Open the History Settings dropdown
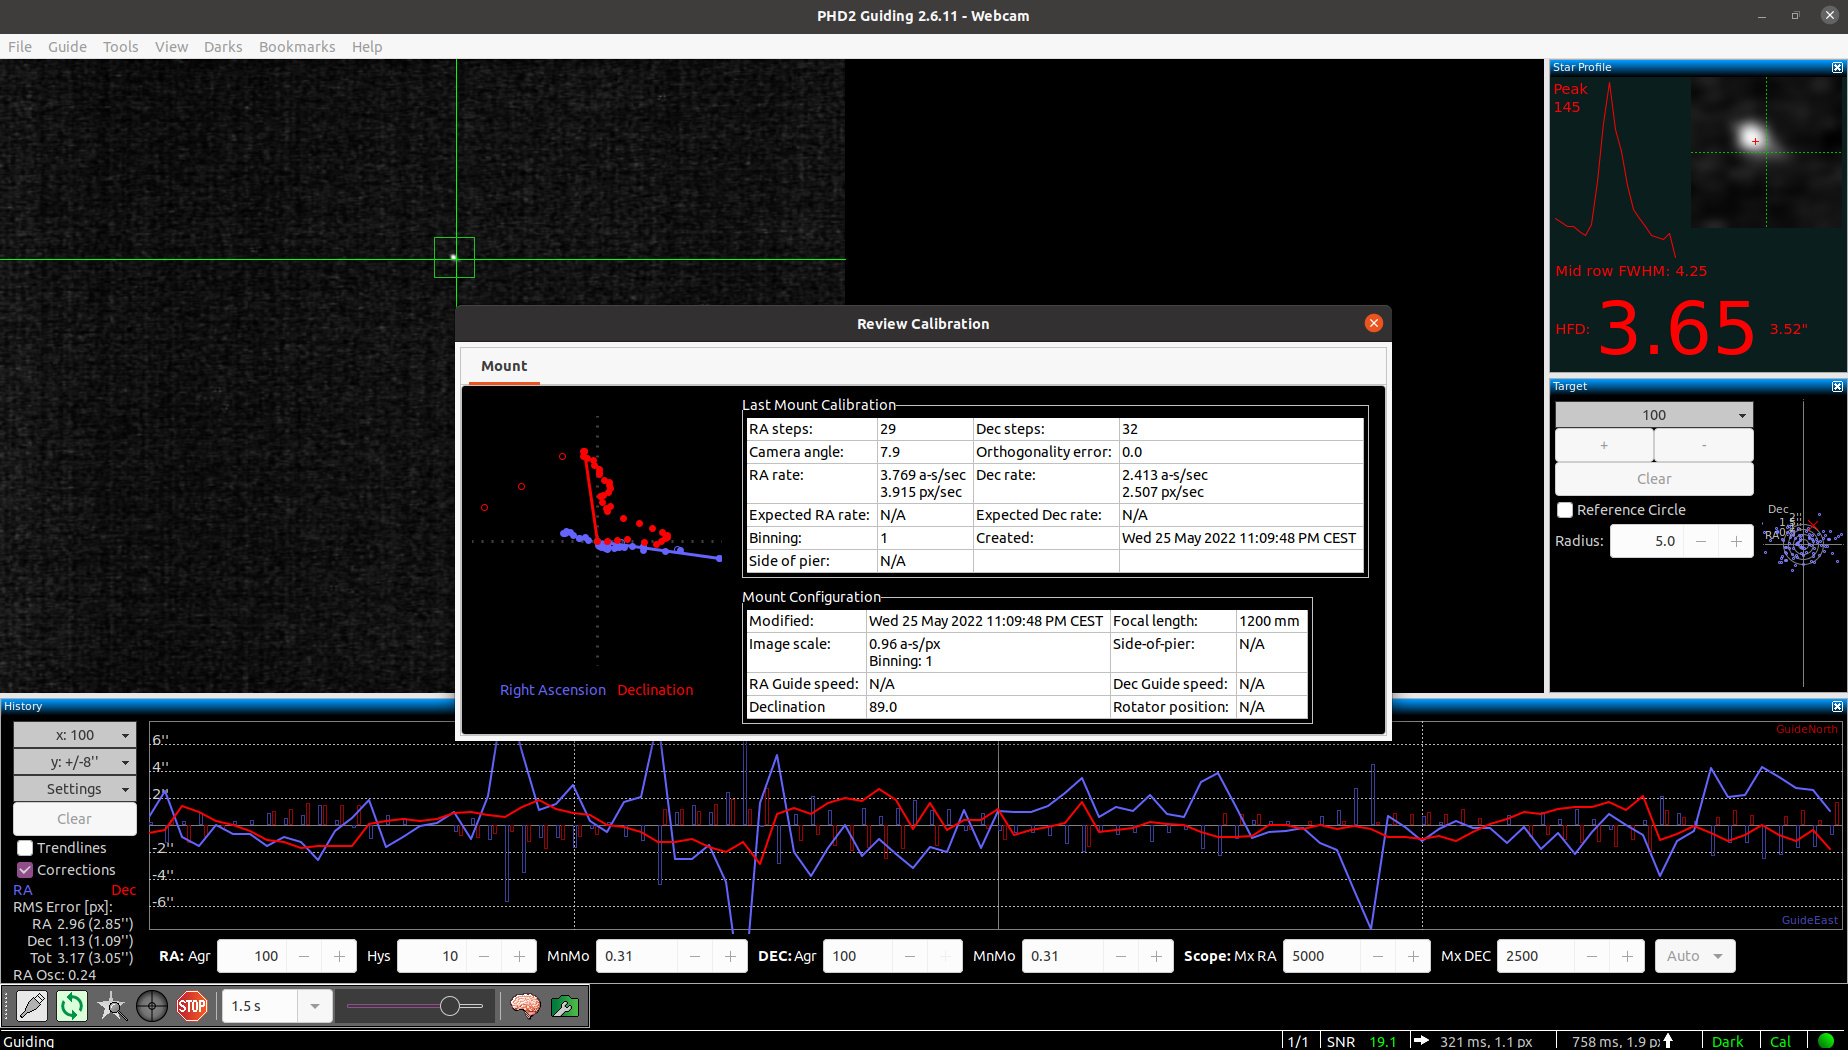This screenshot has height=1050, width=1848. (75, 789)
